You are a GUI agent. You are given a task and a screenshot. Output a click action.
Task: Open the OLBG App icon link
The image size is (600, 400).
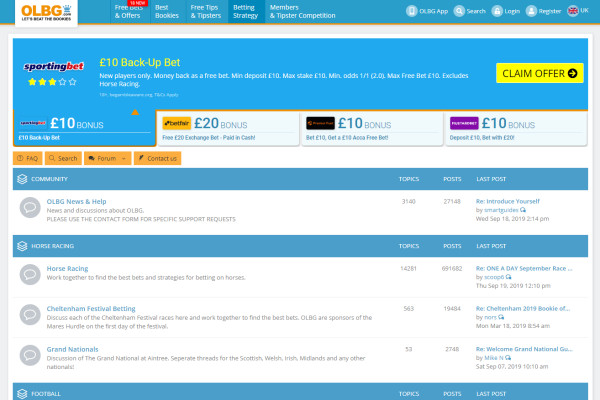coord(412,11)
